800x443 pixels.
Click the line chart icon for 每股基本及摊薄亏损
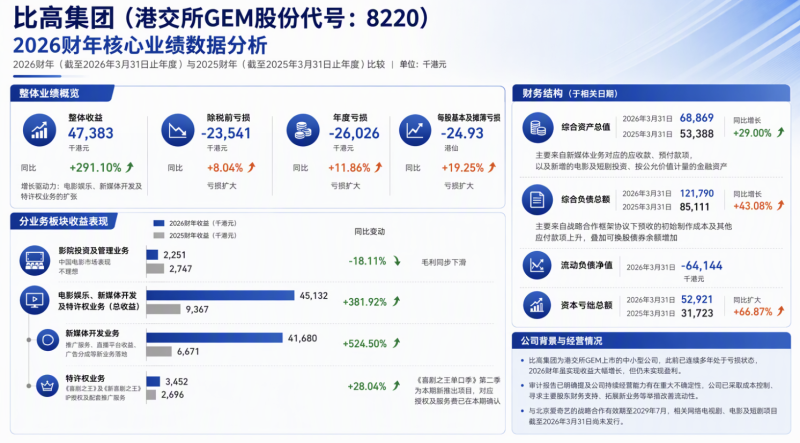click(x=415, y=130)
